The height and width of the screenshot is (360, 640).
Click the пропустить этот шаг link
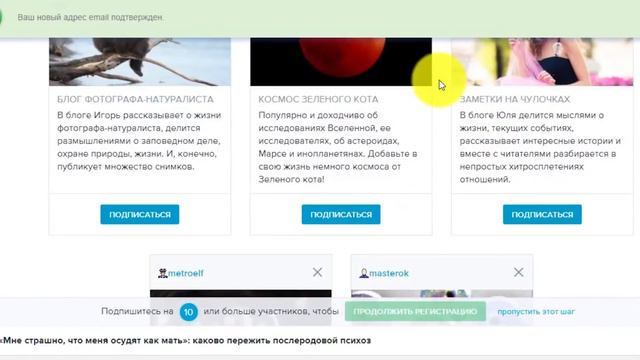coord(536,311)
